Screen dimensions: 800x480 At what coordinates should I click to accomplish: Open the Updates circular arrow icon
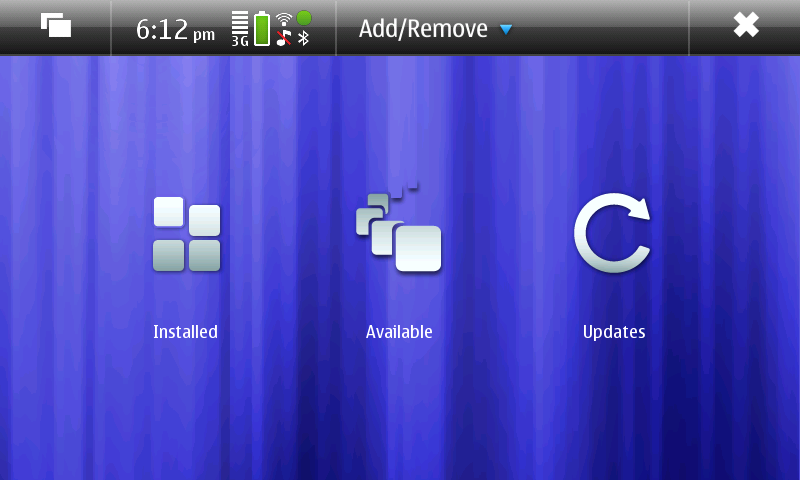tap(612, 233)
